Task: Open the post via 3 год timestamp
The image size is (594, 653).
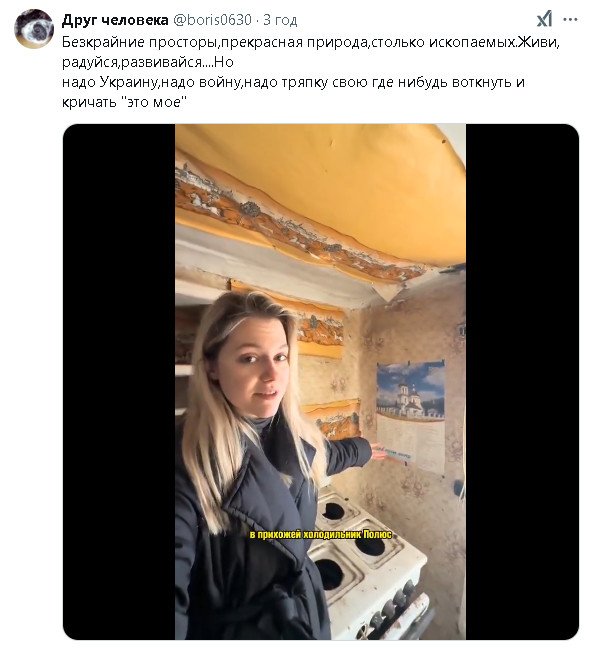Action: pos(280,20)
